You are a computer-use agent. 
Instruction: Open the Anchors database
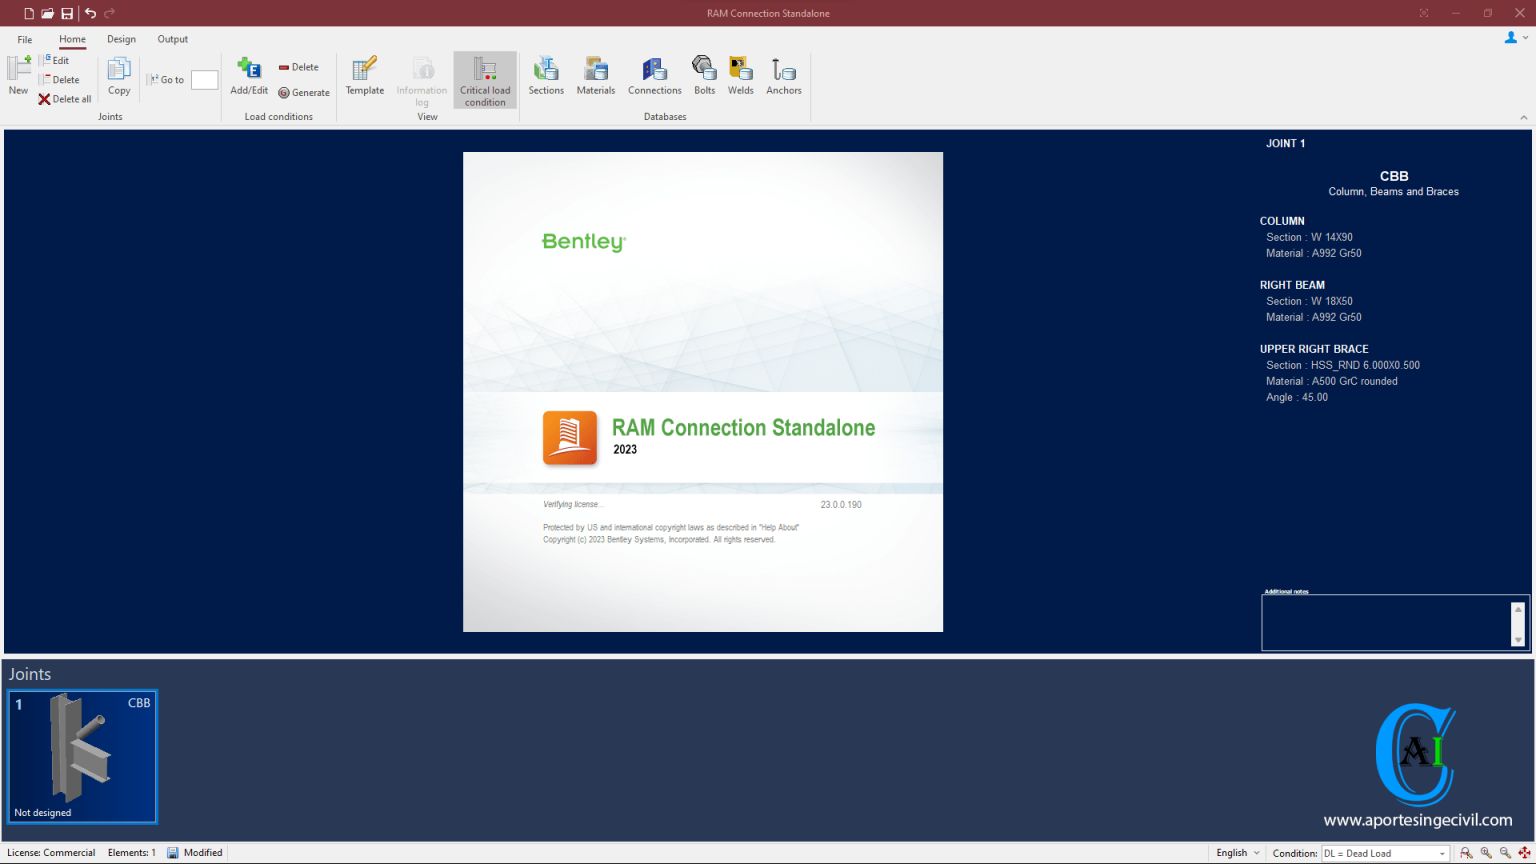point(784,76)
